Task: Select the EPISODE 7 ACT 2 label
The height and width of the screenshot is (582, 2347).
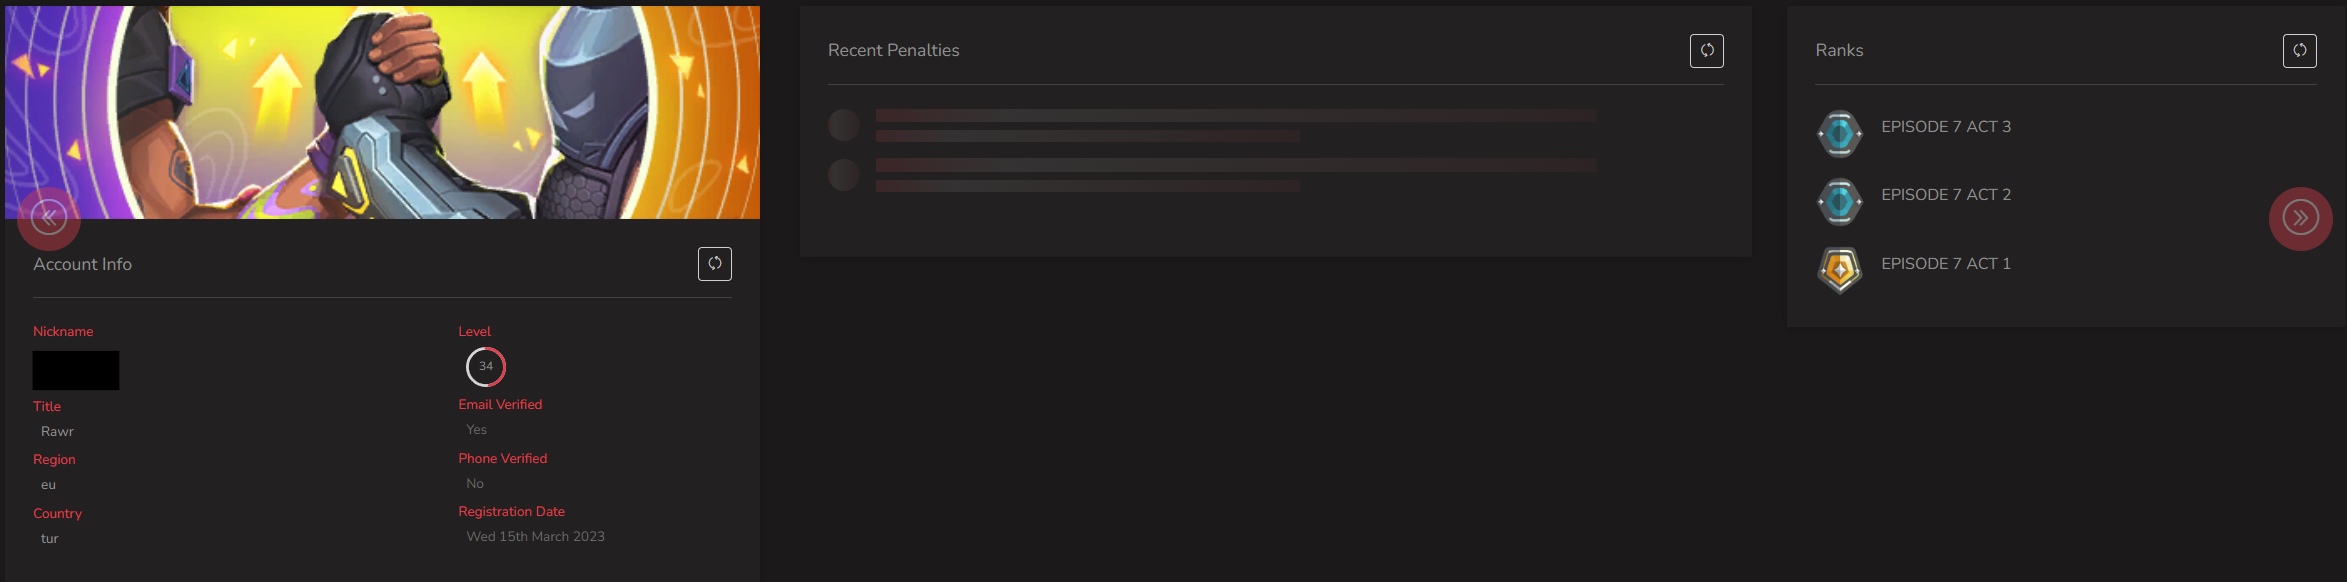Action: point(1945,195)
